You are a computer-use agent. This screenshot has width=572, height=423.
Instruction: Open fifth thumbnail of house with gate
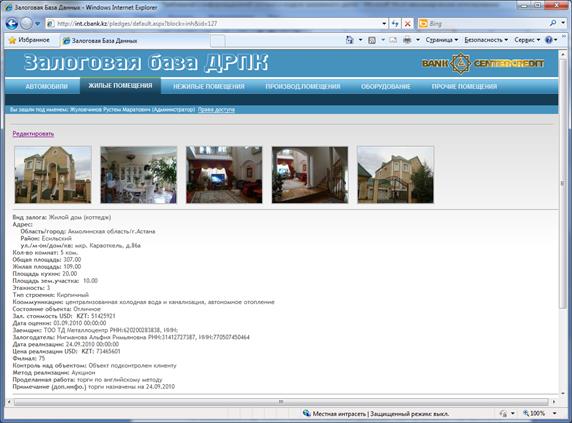click(395, 175)
